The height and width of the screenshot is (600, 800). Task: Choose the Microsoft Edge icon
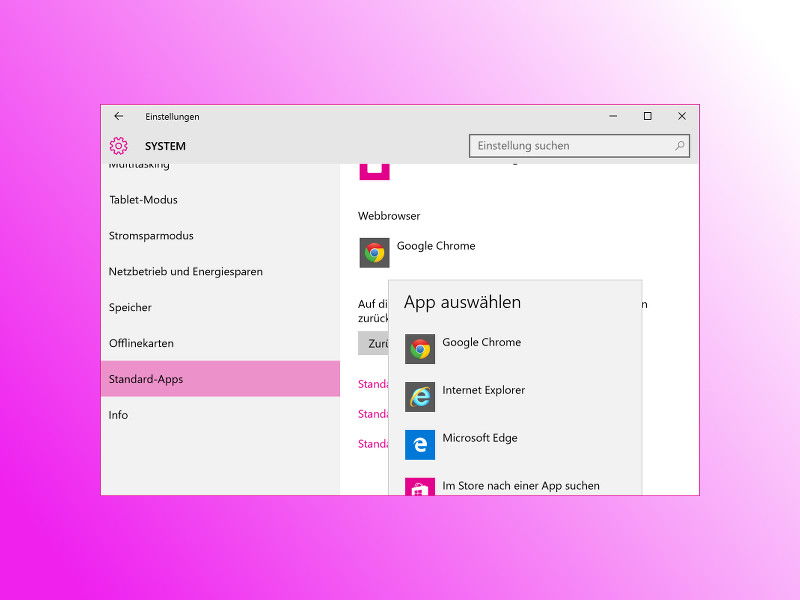[x=420, y=445]
